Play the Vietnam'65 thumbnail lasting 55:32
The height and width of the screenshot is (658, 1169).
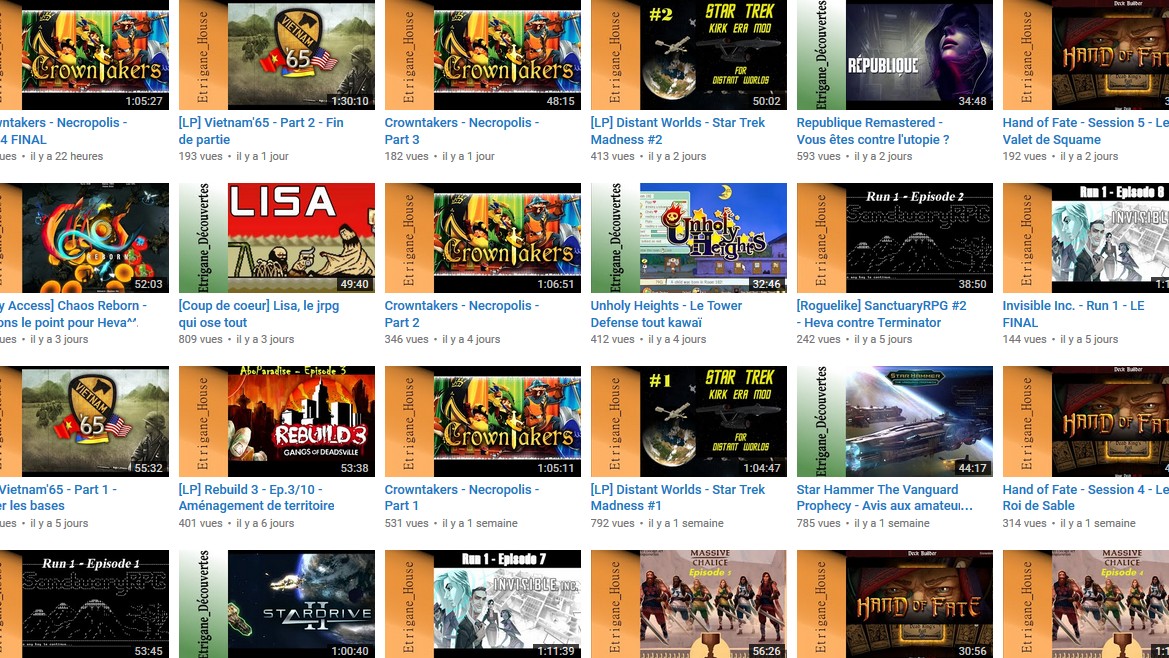pyautogui.click(x=84, y=421)
